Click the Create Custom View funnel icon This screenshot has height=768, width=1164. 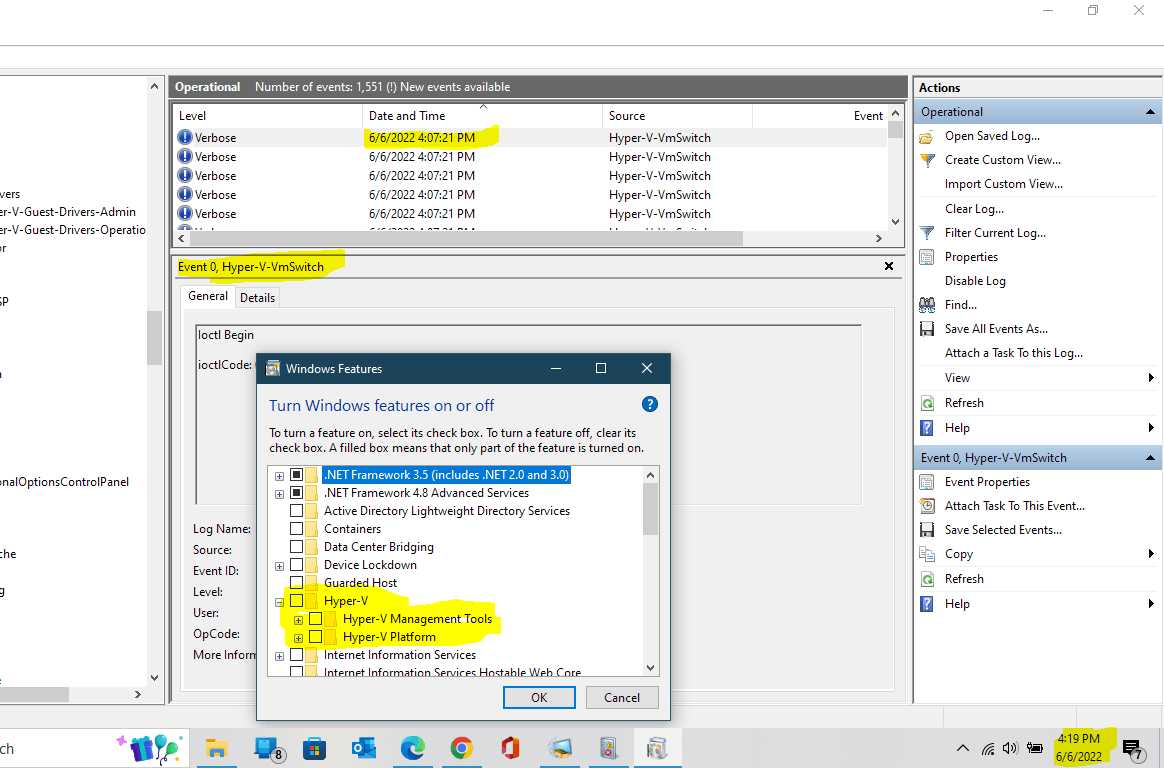click(x=926, y=160)
